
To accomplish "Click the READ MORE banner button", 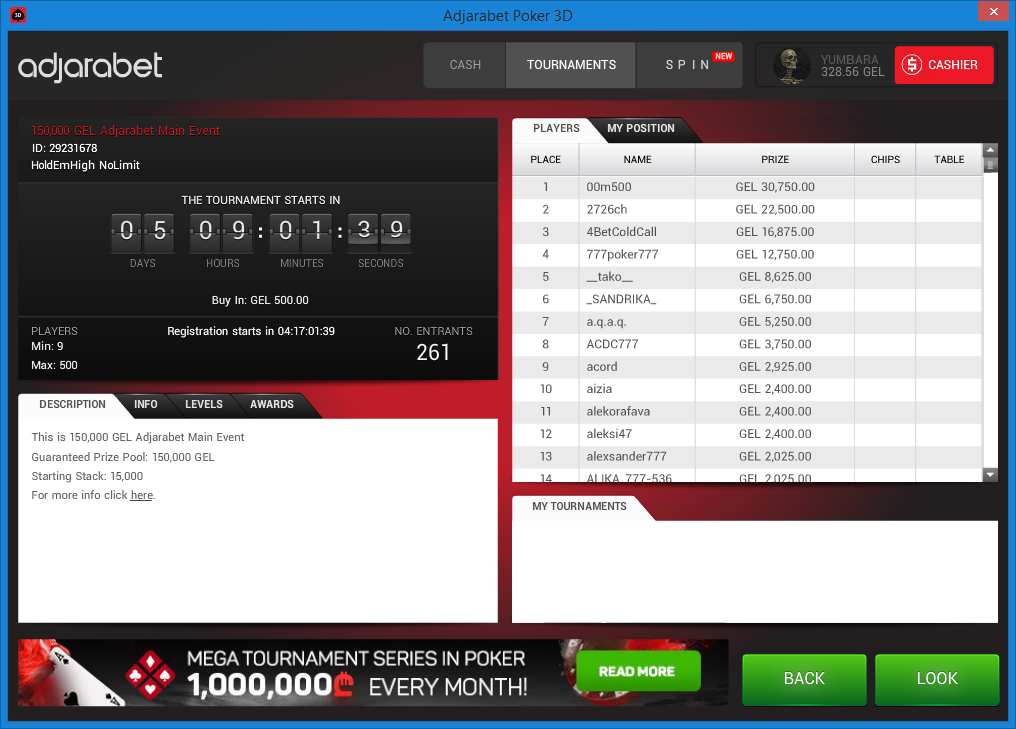I will (x=637, y=671).
